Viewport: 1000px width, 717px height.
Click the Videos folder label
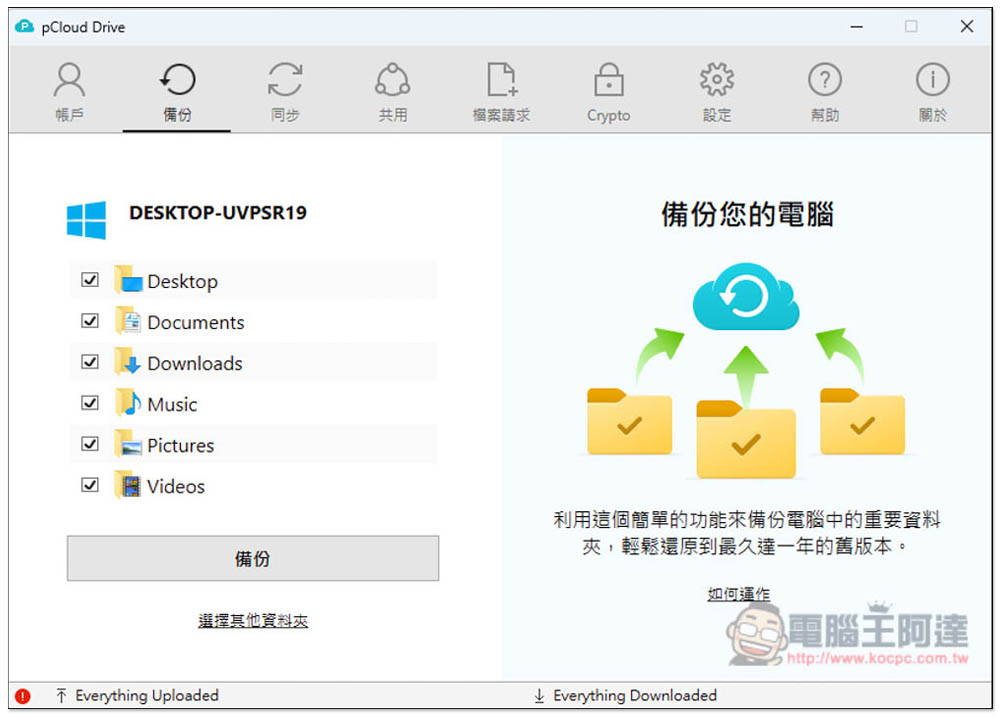[x=176, y=486]
